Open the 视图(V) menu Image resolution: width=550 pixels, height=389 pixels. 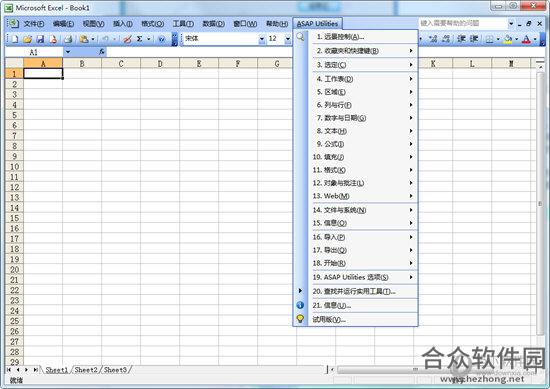click(x=93, y=24)
